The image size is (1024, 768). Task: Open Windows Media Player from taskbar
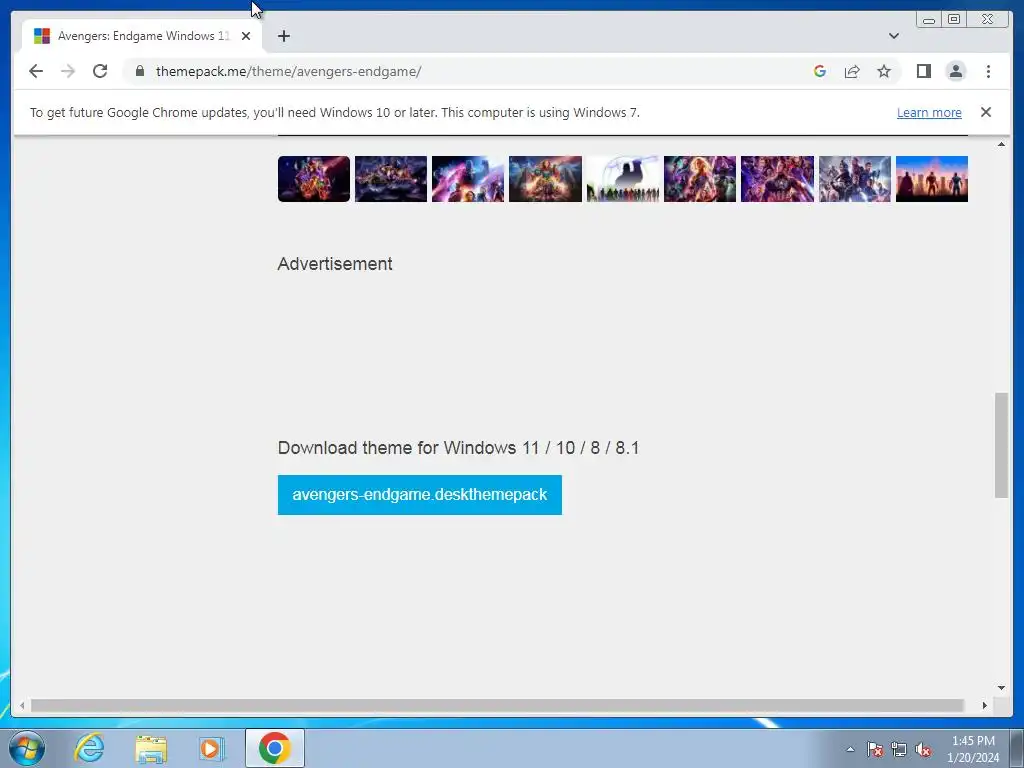[x=212, y=748]
